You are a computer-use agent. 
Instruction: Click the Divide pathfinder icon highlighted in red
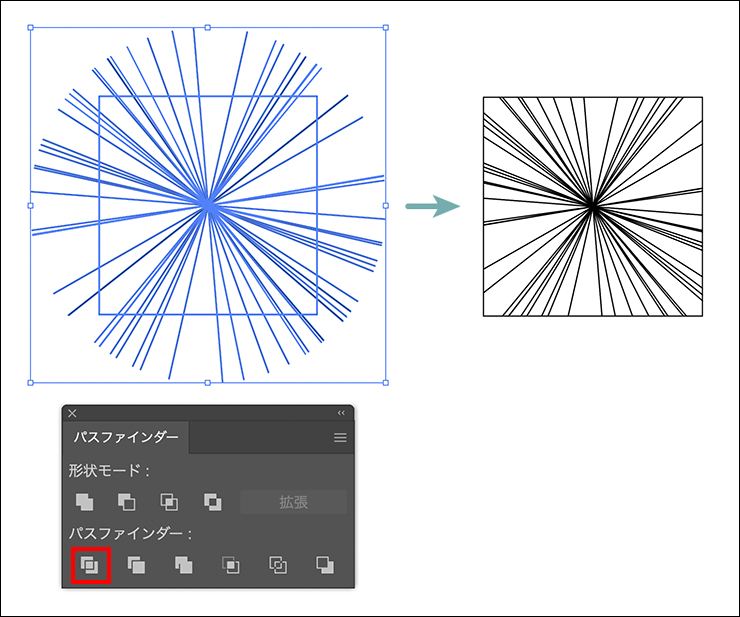click(90, 565)
